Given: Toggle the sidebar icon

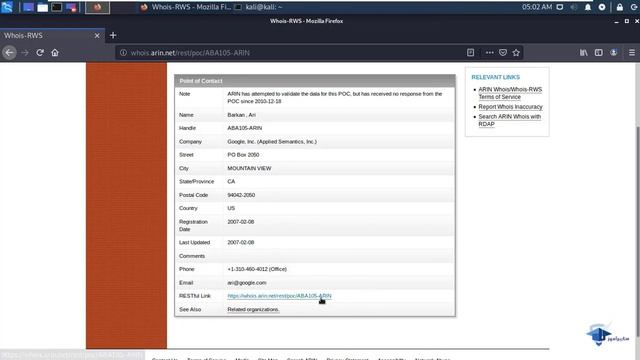Looking at the screenshot, I should tap(599, 53).
